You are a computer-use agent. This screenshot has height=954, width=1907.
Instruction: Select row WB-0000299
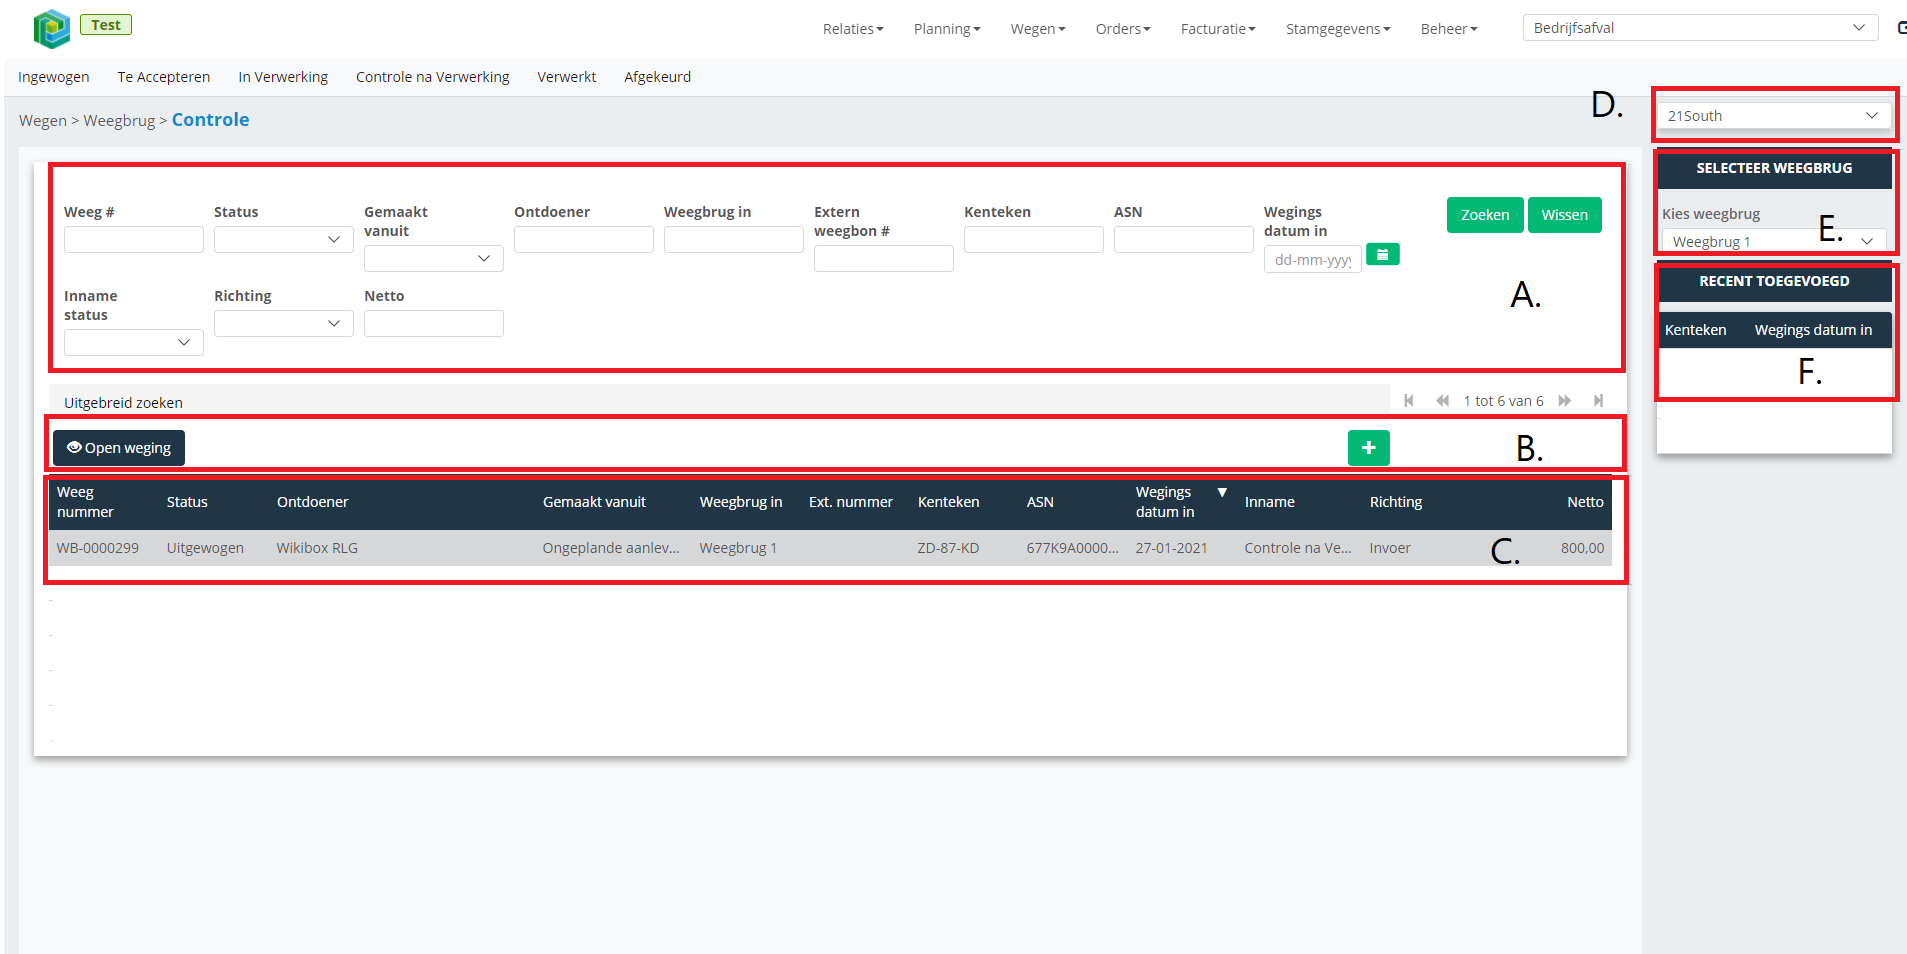tap(830, 548)
